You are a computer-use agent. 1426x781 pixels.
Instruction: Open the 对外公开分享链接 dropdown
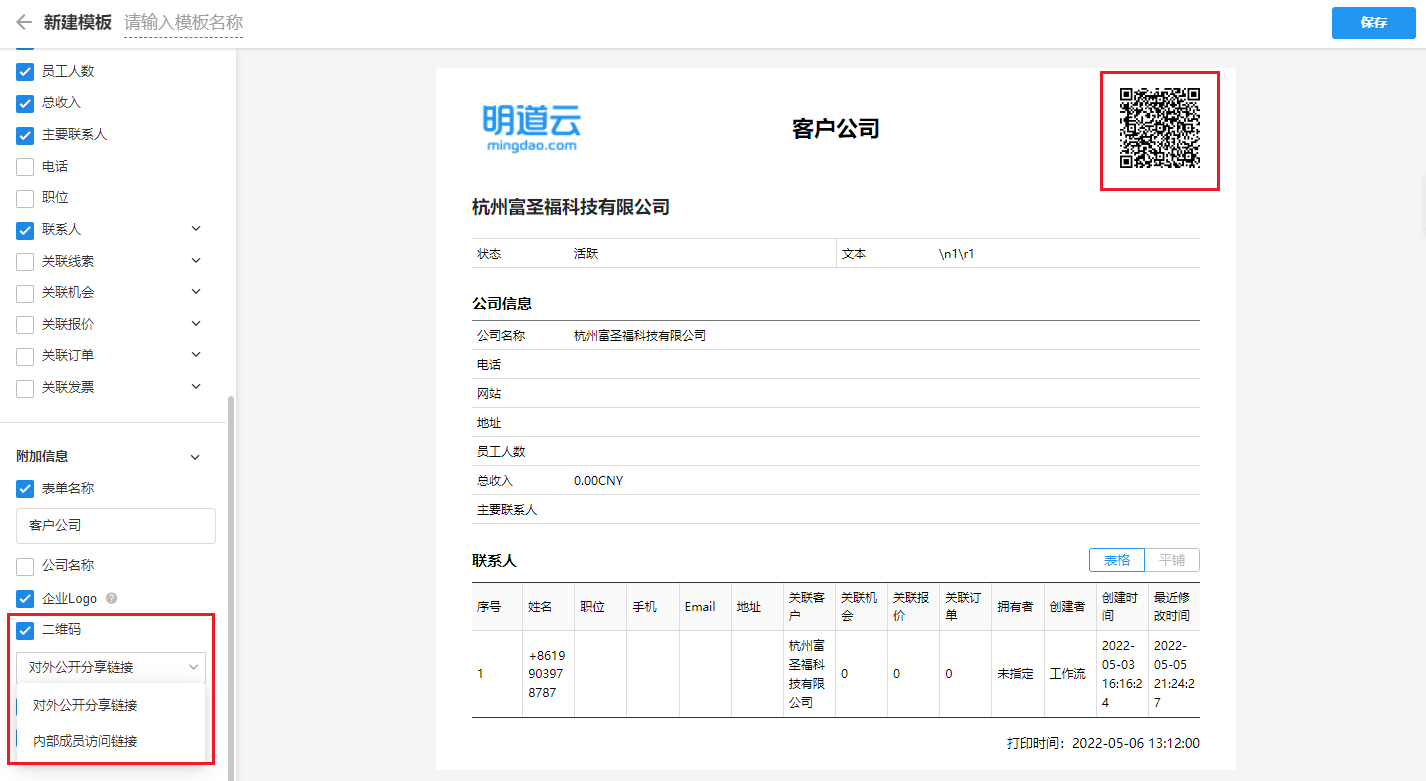[111, 667]
